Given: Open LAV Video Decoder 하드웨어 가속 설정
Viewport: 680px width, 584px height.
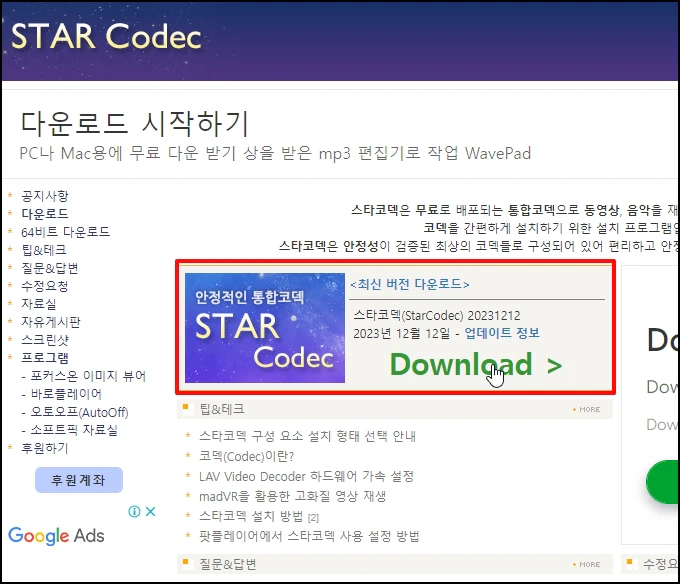Looking at the screenshot, I should click(x=307, y=476).
